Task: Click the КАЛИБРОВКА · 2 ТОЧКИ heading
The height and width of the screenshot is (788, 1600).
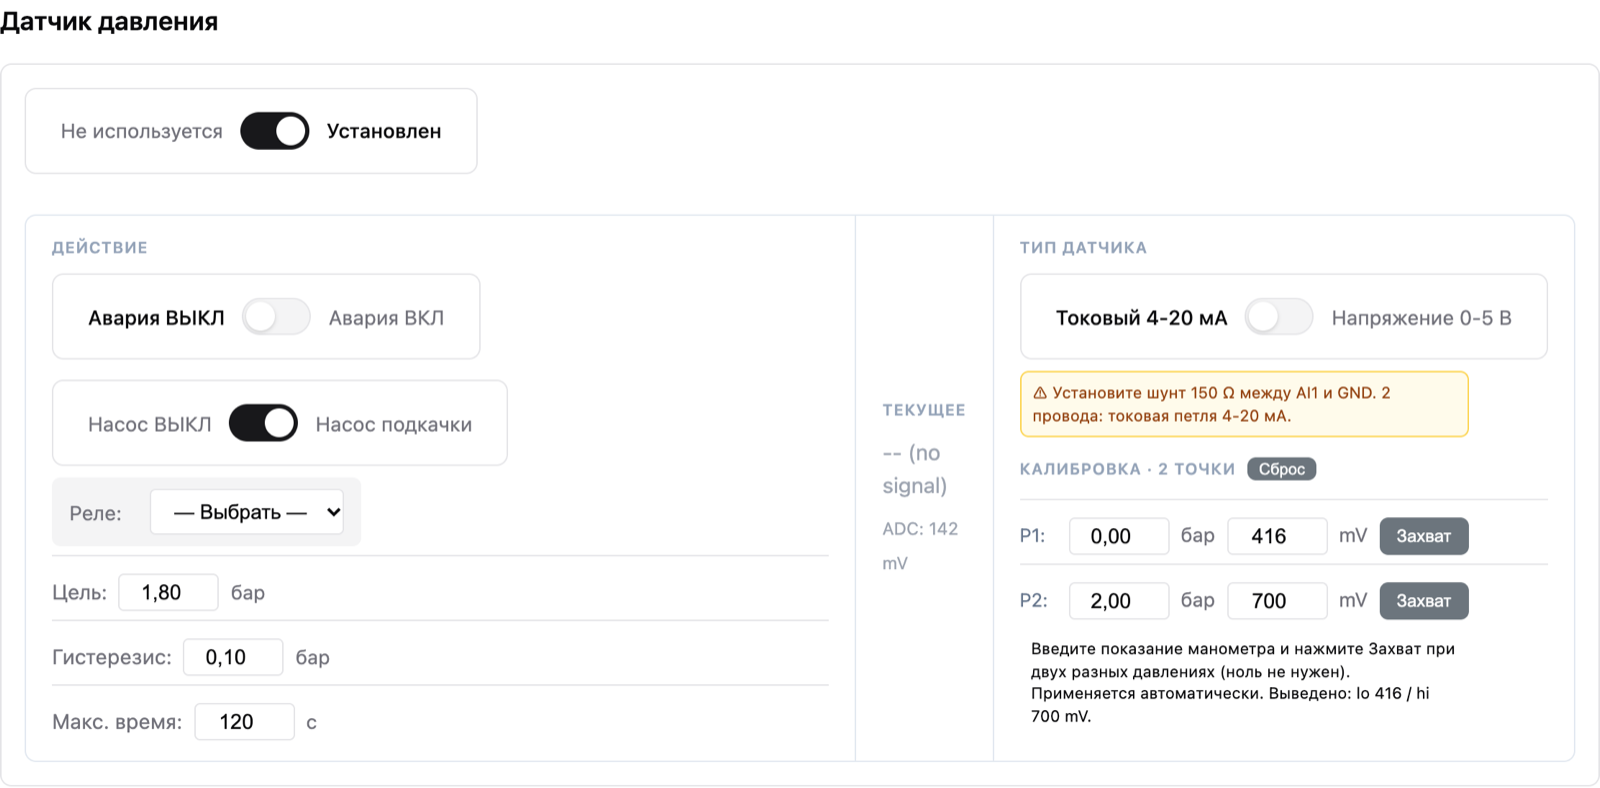Action: pyautogui.click(x=1127, y=469)
